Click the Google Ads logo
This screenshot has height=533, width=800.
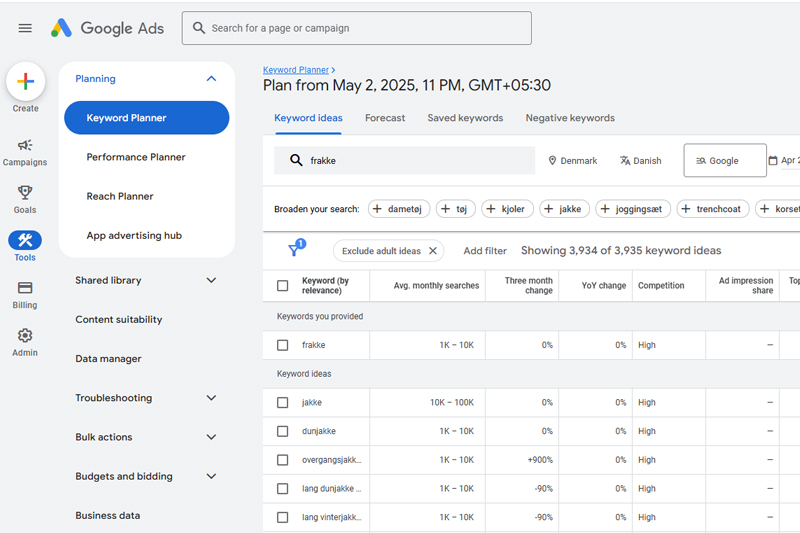point(107,28)
